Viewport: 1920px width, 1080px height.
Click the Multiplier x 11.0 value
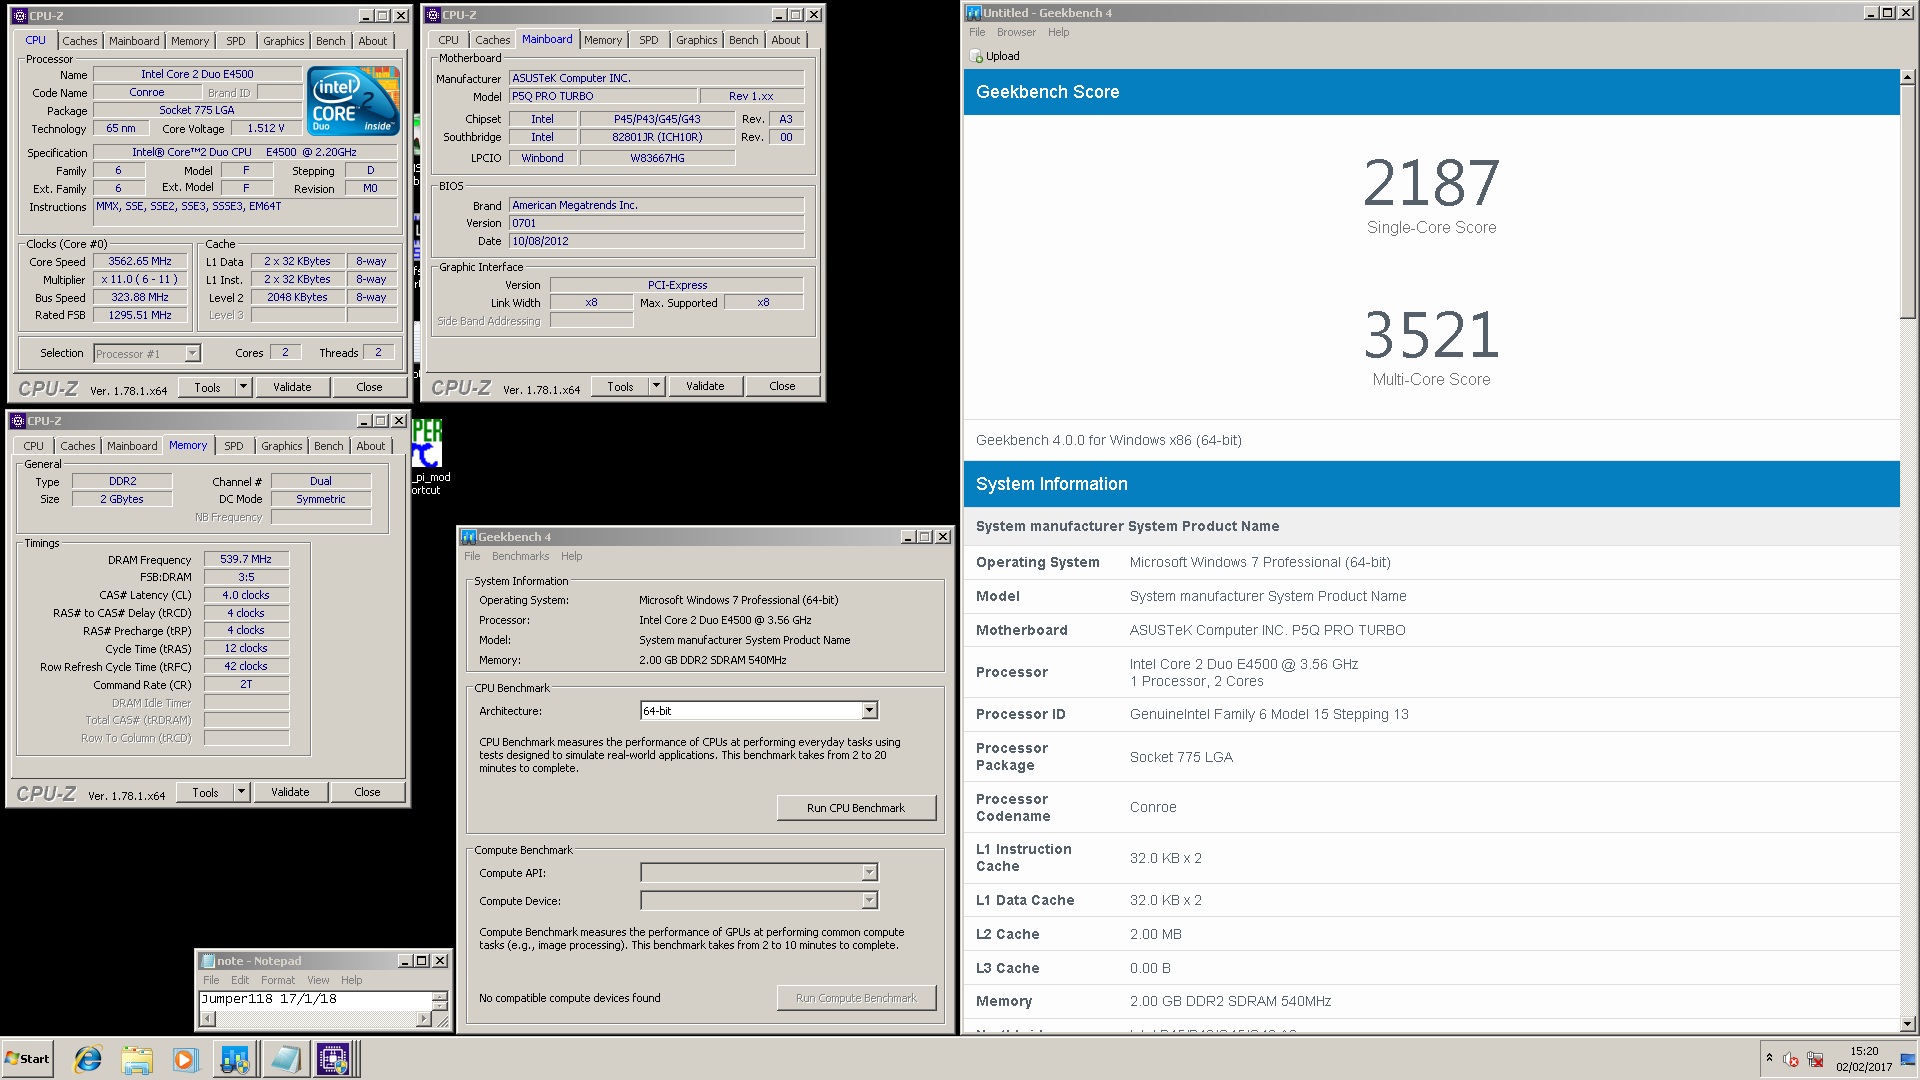[140, 280]
